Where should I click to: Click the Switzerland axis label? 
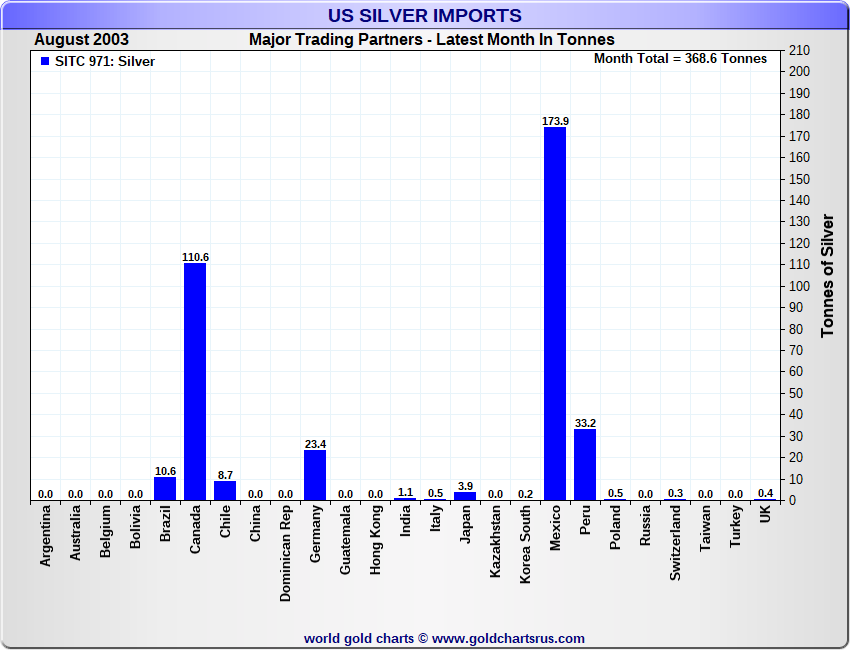click(675, 543)
